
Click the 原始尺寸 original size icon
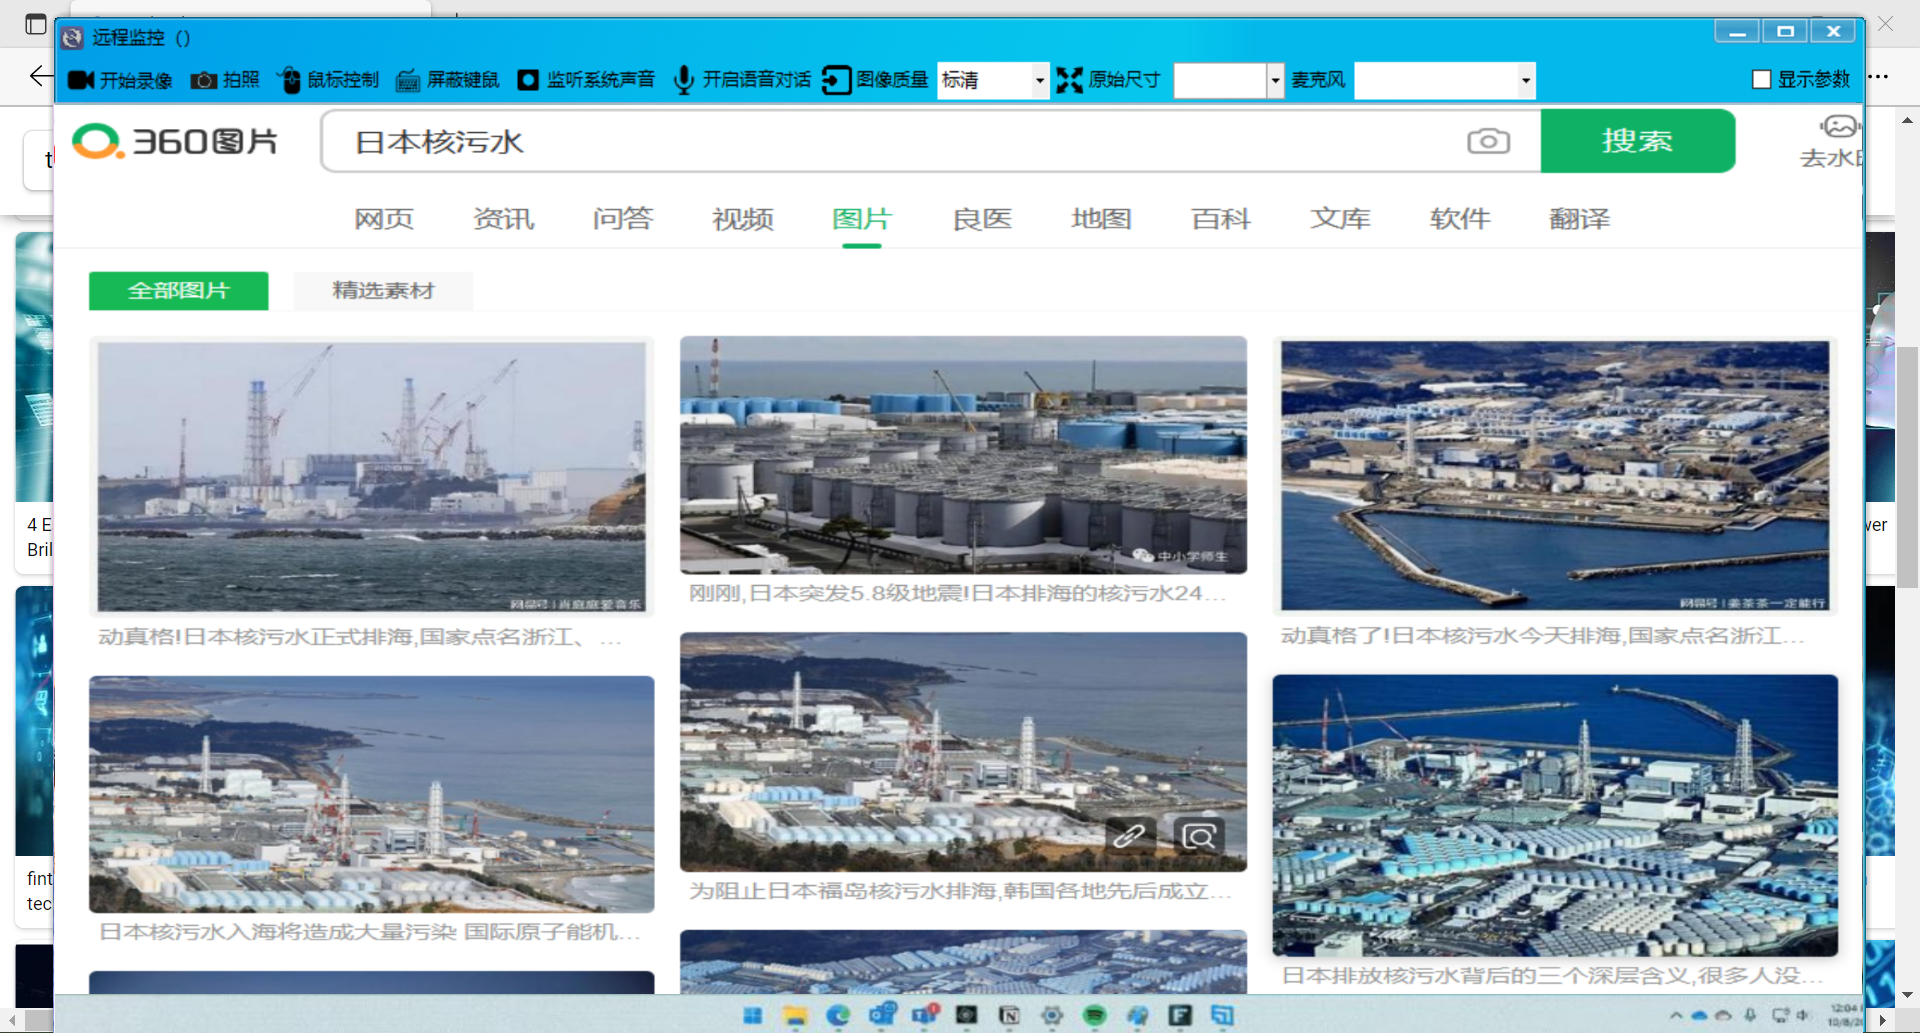1070,80
